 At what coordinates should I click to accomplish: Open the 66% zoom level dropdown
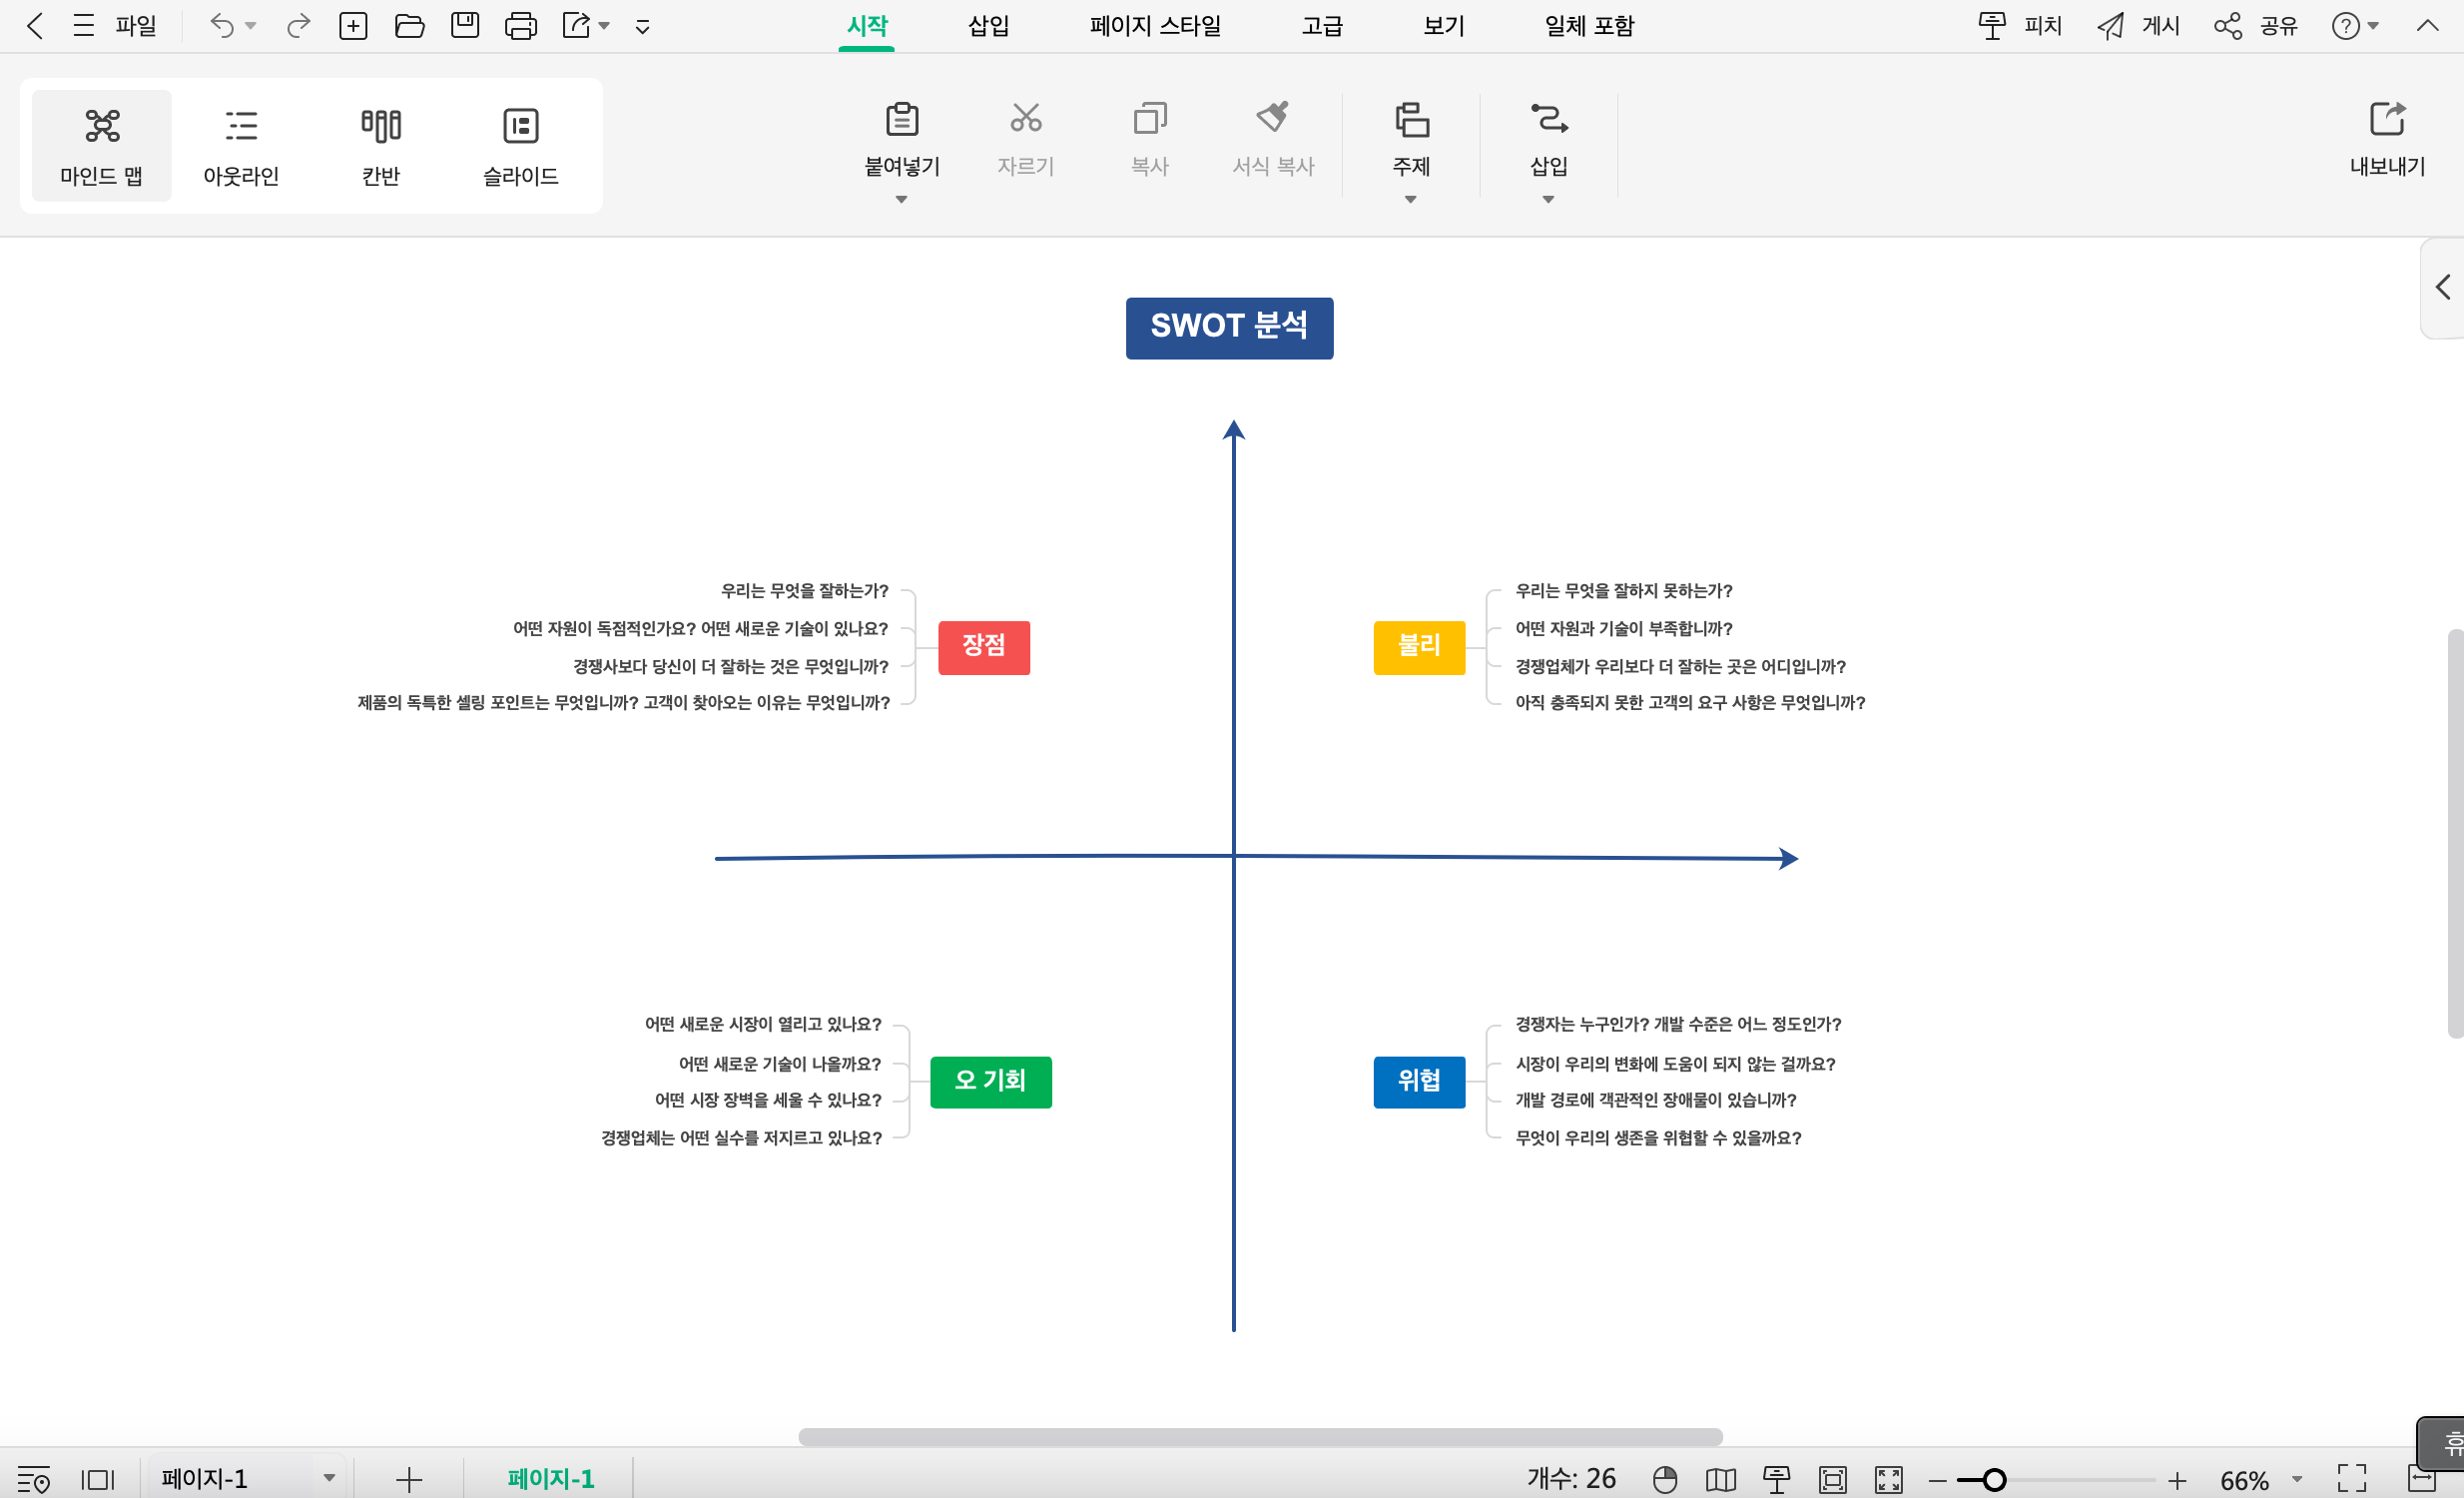tap(2297, 1479)
